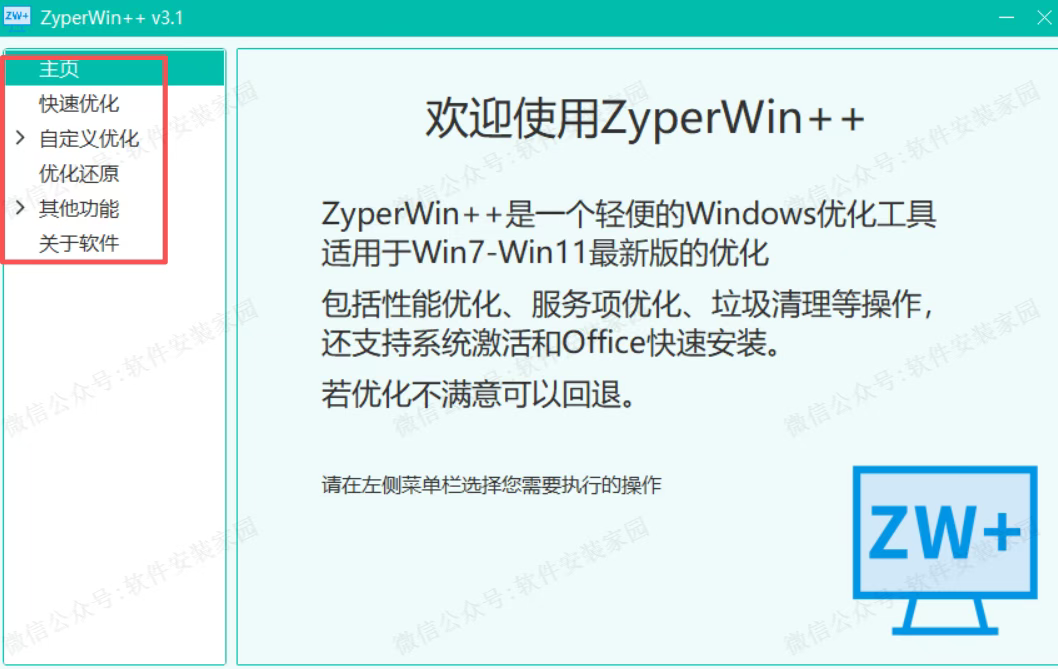Click the 包括性能优化 description paragraph
The width and height of the screenshot is (1058, 669).
[x=628, y=323]
